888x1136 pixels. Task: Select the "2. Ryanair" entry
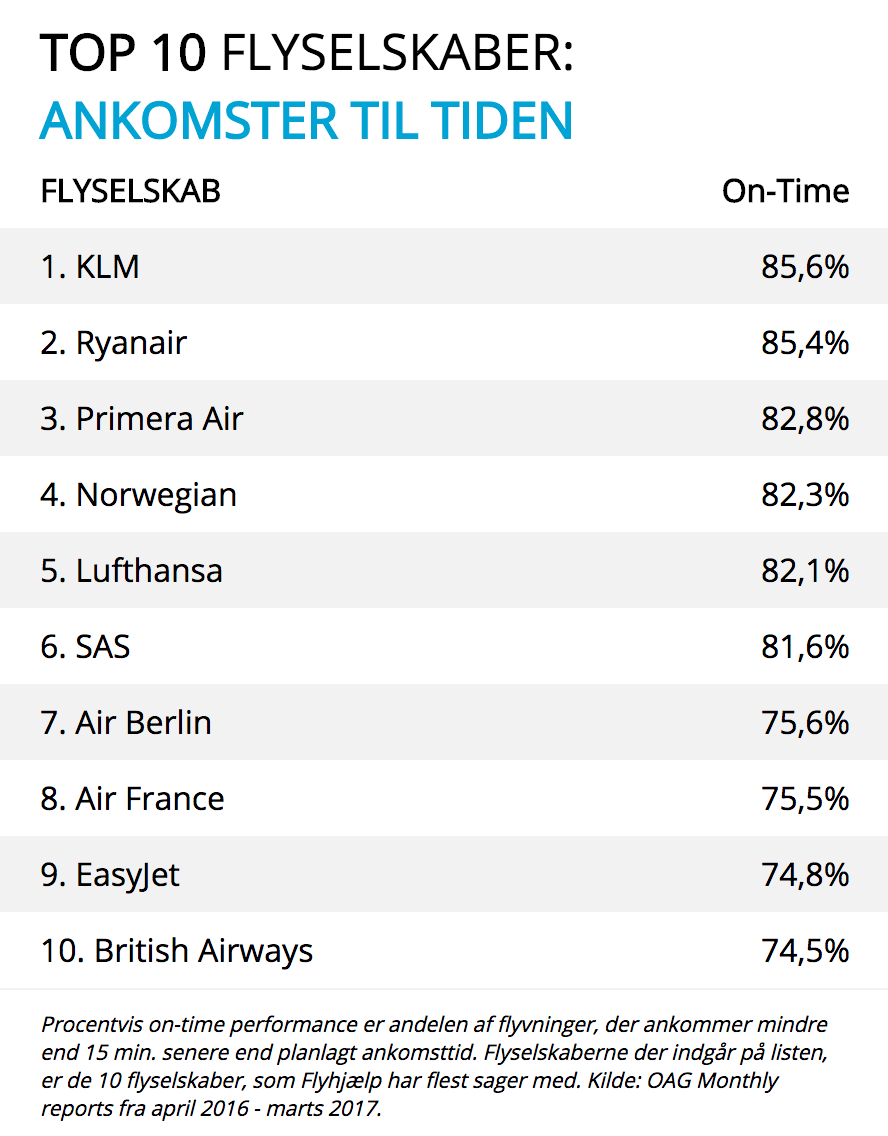114,343
